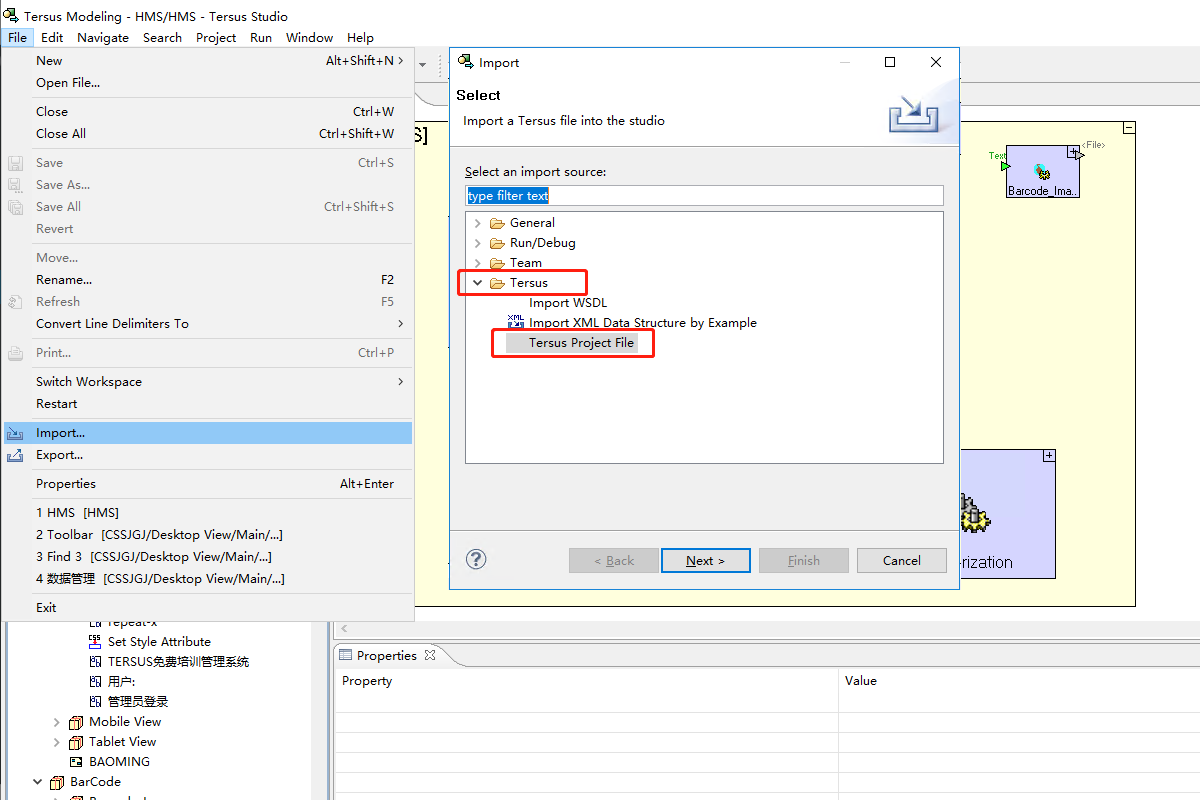Viewport: 1200px width, 800px height.
Task: Click the icon next to TERSUS免费培训管理系统
Action: 95,661
